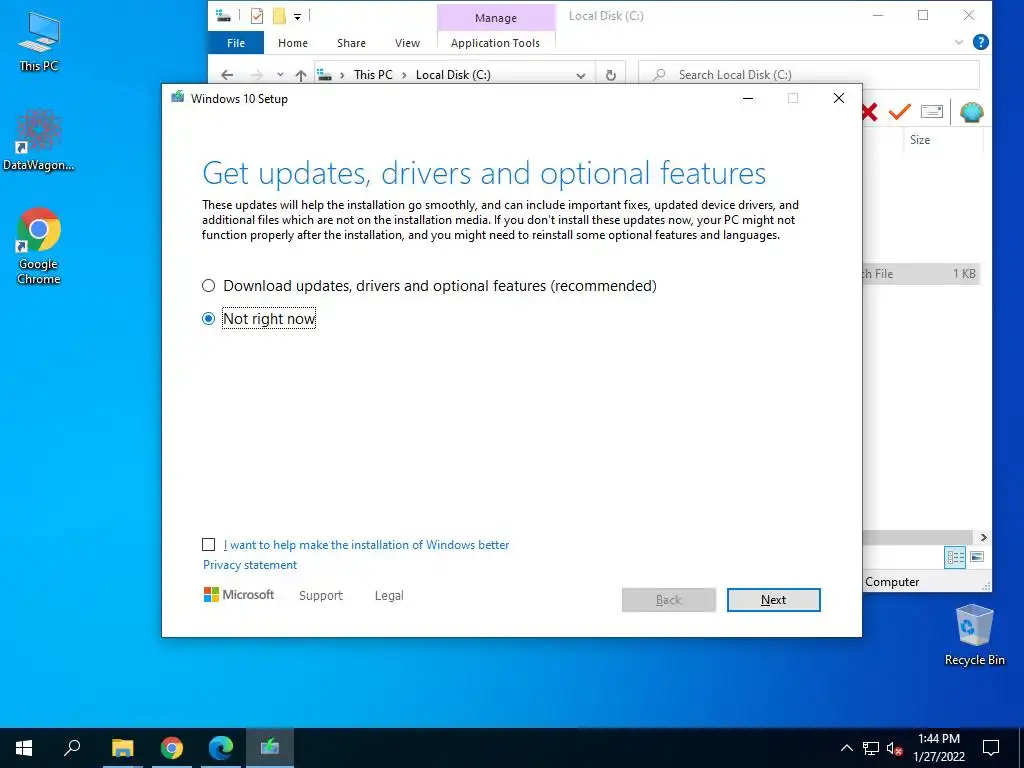This screenshot has width=1024, height=768.
Task: Open File Explorer from the taskbar
Action: (122, 748)
